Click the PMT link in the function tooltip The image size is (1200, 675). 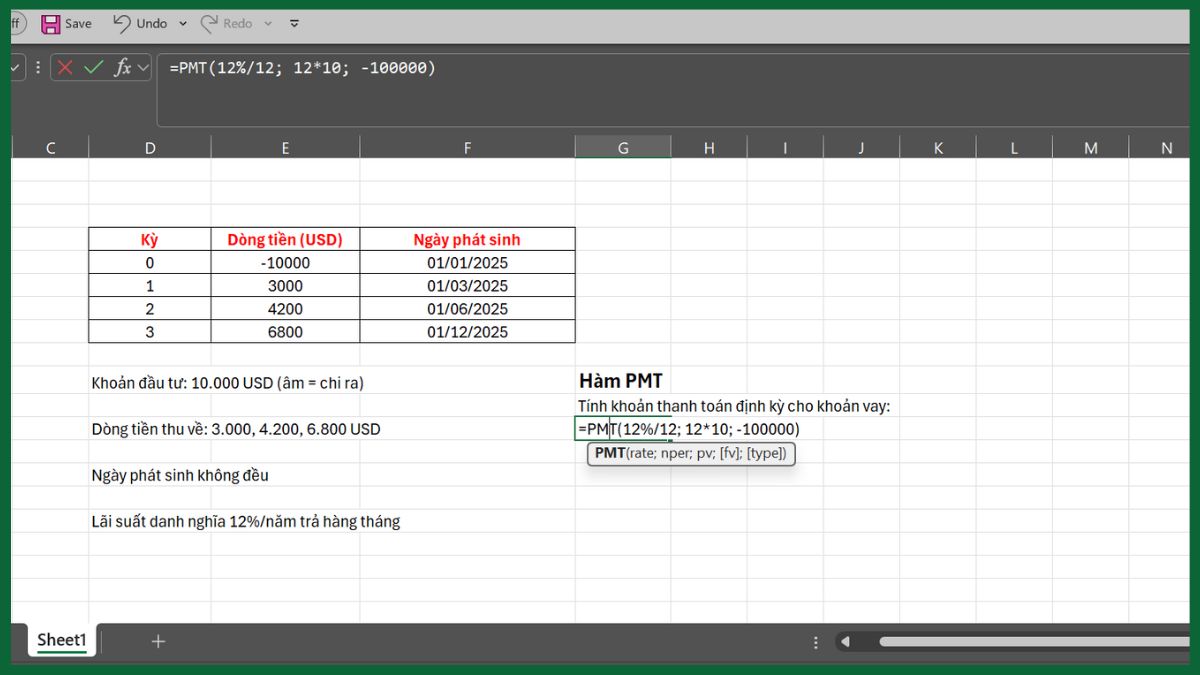click(613, 453)
